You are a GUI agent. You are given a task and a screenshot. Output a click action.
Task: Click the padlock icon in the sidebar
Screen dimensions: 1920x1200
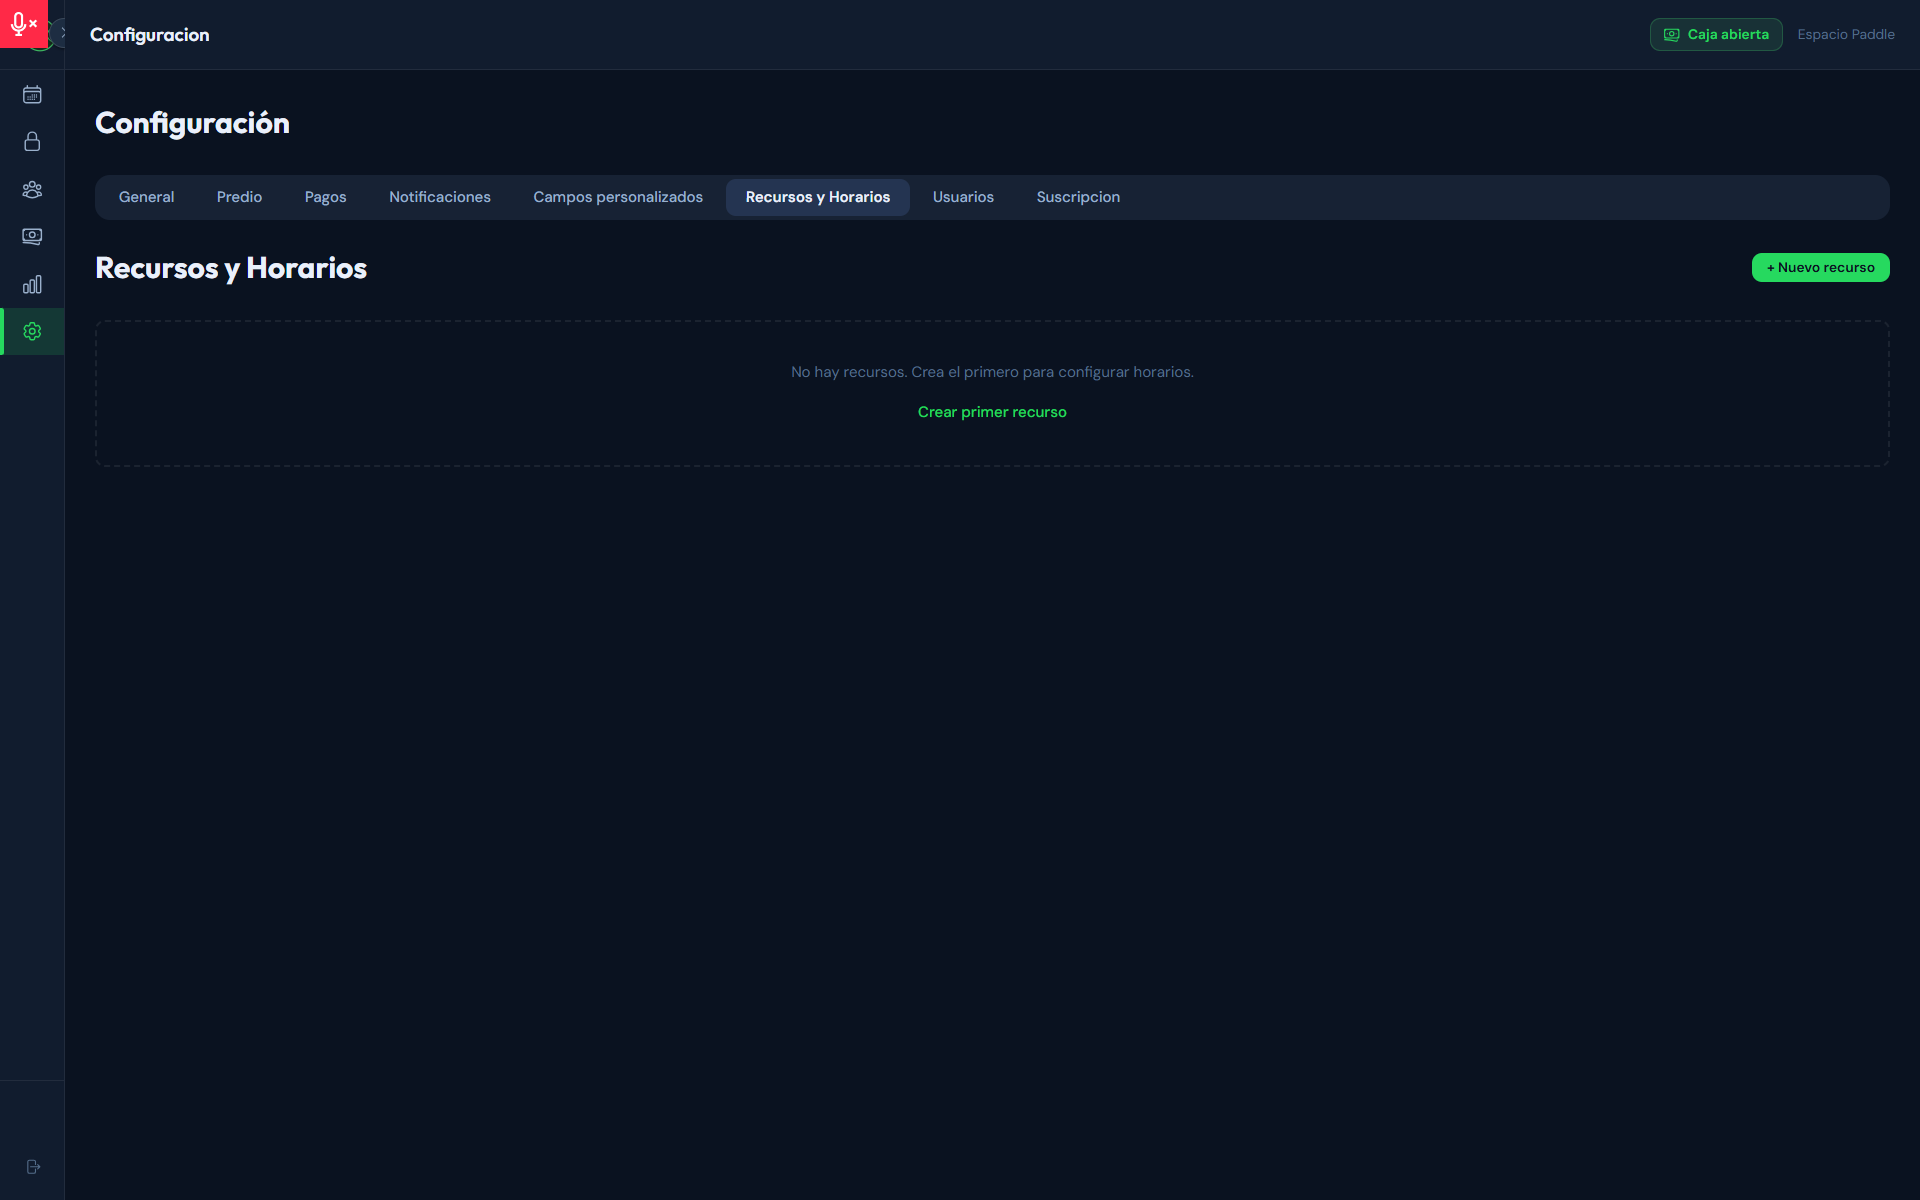coord(32,142)
